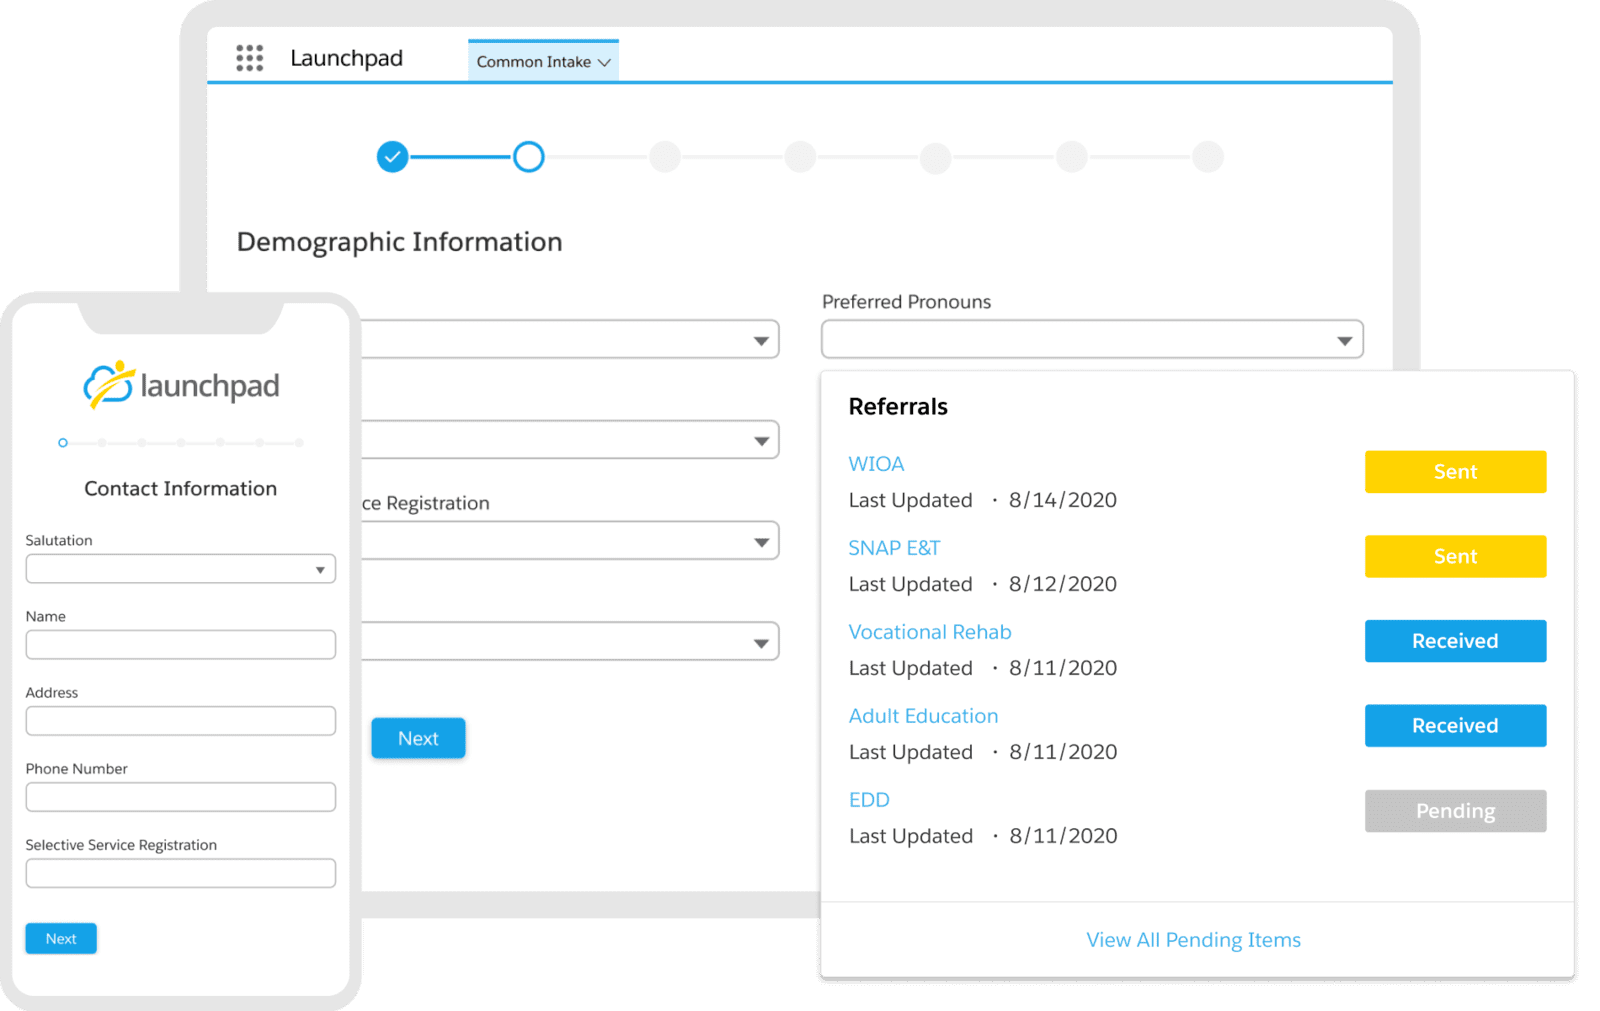Jump to the third progress step circle
This screenshot has height=1011, width=1600.
(664, 157)
